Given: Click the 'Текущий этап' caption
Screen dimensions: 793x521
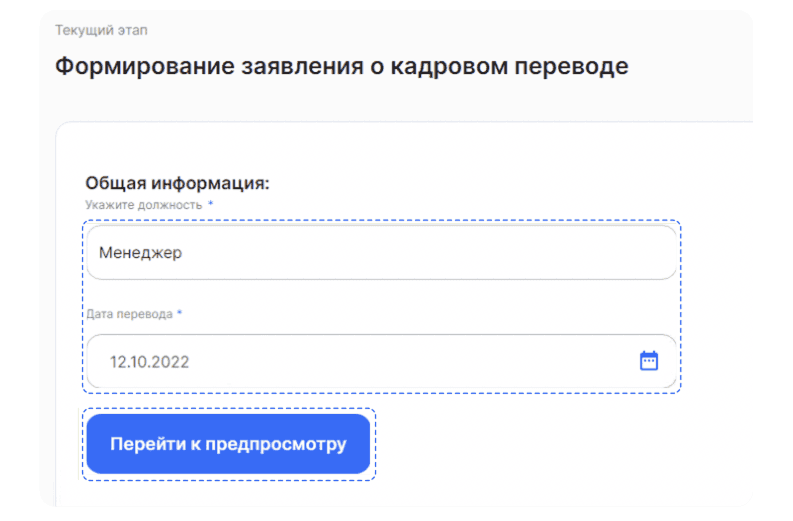Looking at the screenshot, I should [x=101, y=30].
